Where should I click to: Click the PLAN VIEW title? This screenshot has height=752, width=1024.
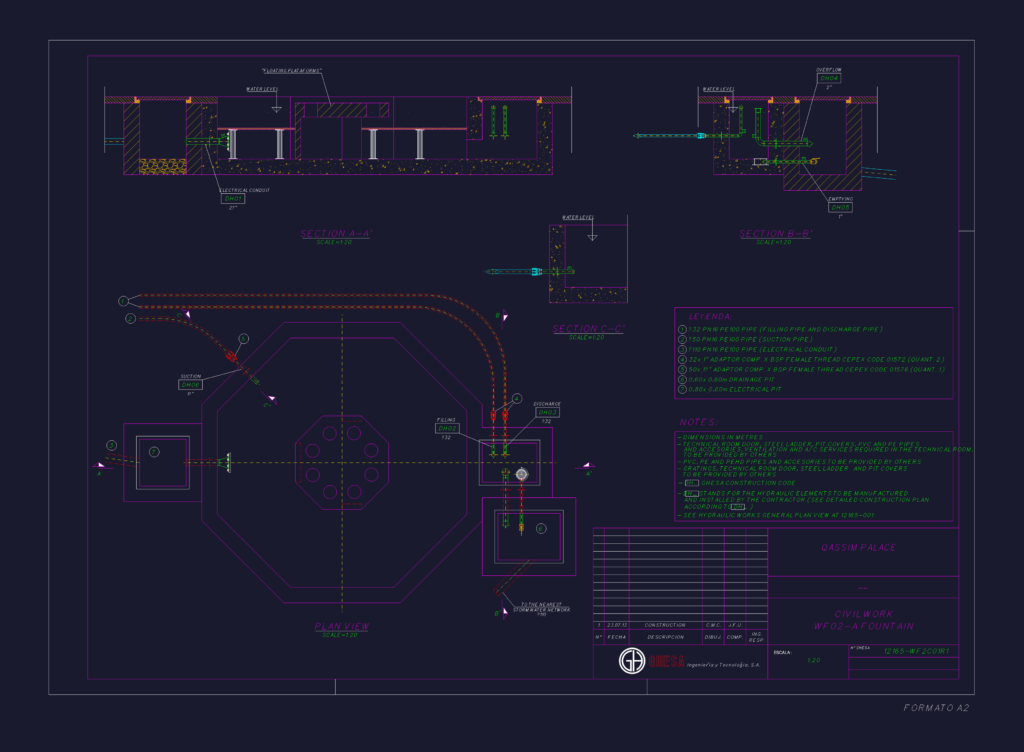coord(342,626)
